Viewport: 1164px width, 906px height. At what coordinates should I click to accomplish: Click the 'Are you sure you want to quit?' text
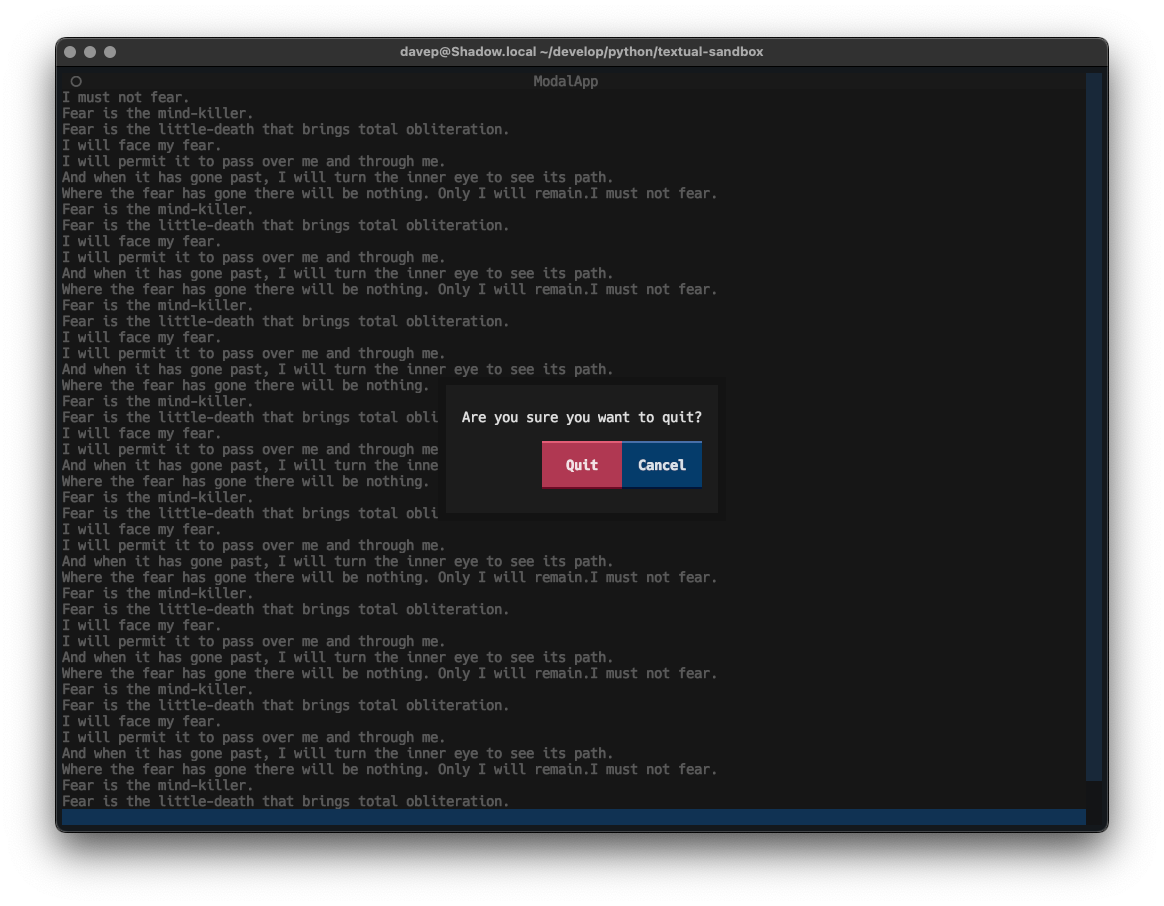(581, 417)
